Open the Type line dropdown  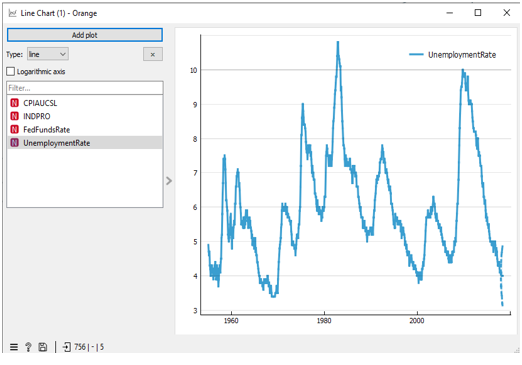(x=48, y=54)
